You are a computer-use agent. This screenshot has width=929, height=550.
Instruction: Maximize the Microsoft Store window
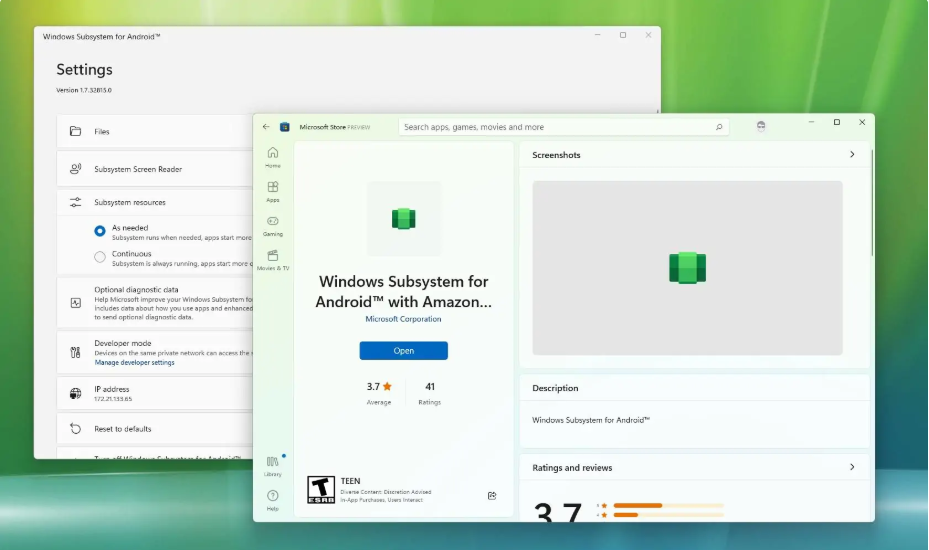(837, 122)
